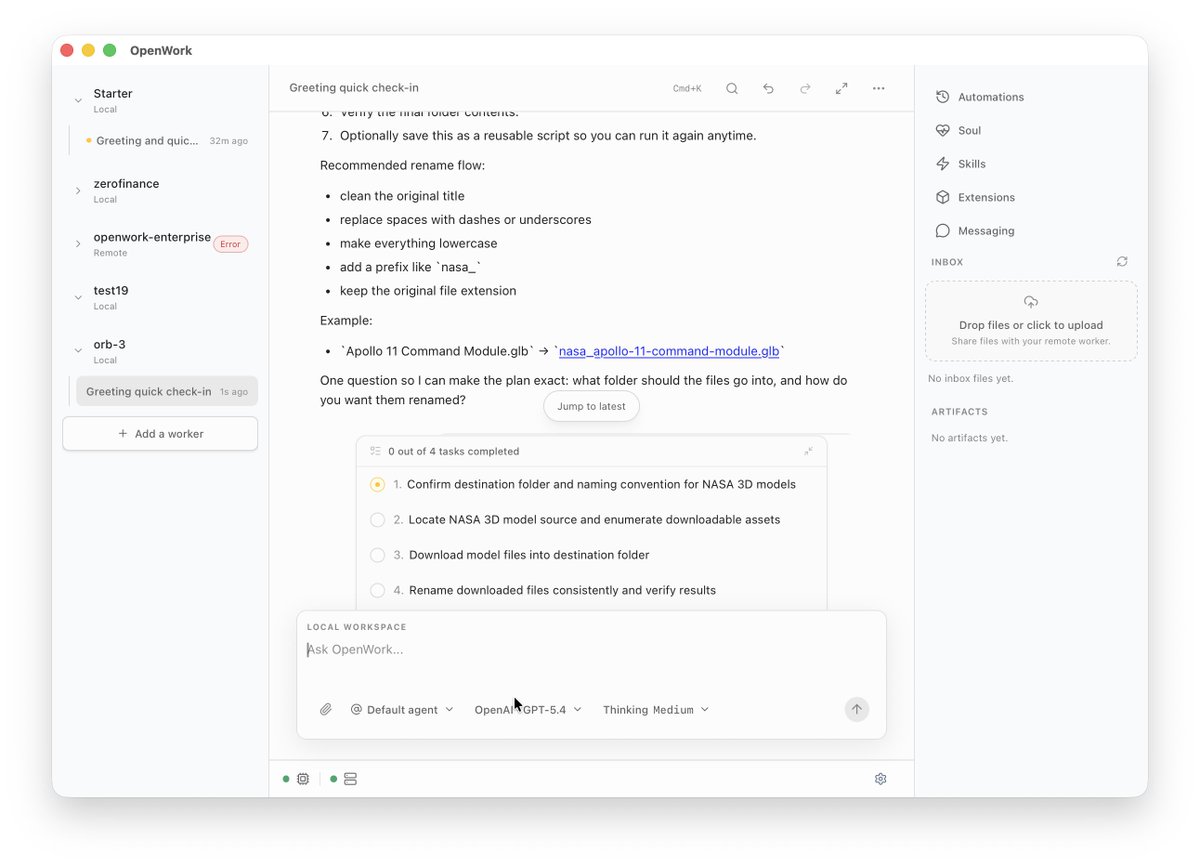Select the zerofinance workspace name

point(126,184)
